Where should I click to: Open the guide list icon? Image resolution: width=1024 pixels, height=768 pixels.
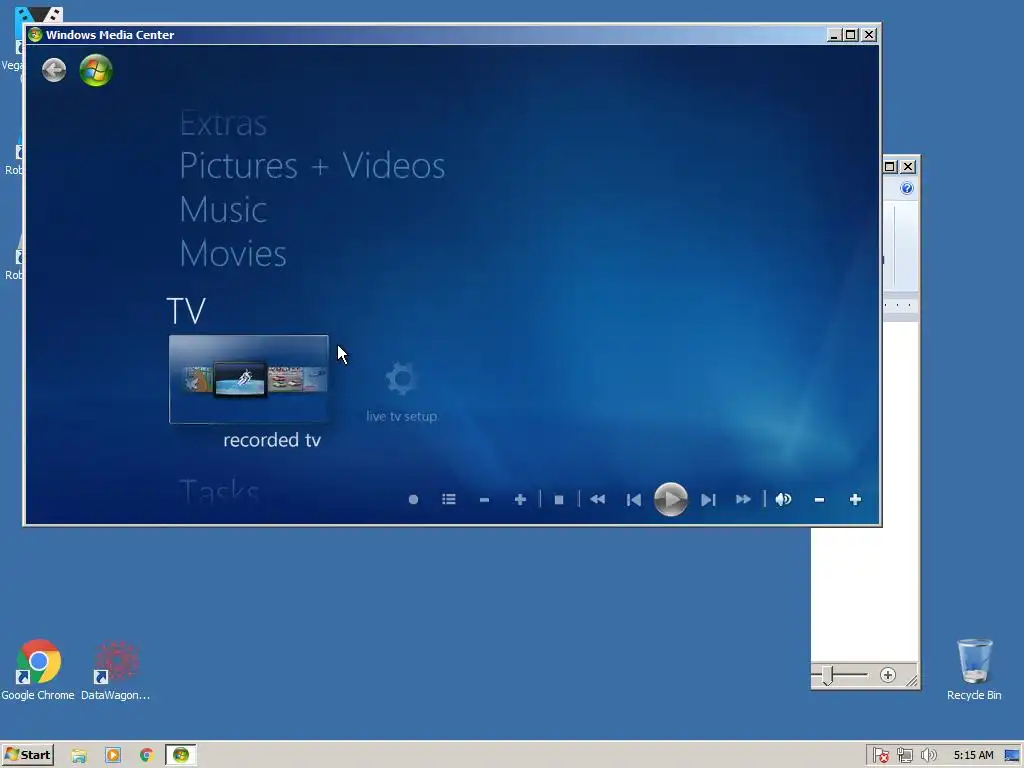click(449, 500)
